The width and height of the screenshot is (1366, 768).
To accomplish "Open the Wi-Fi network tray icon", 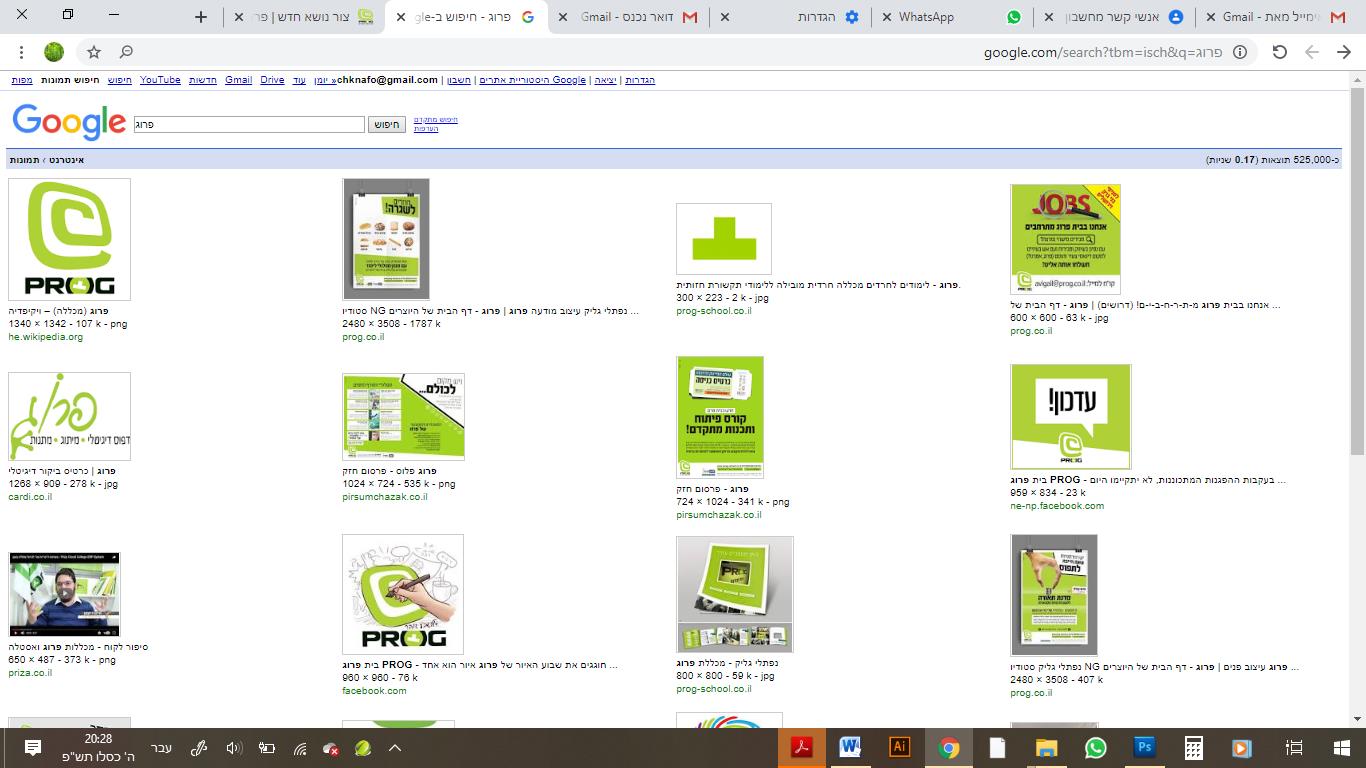I will (300, 748).
